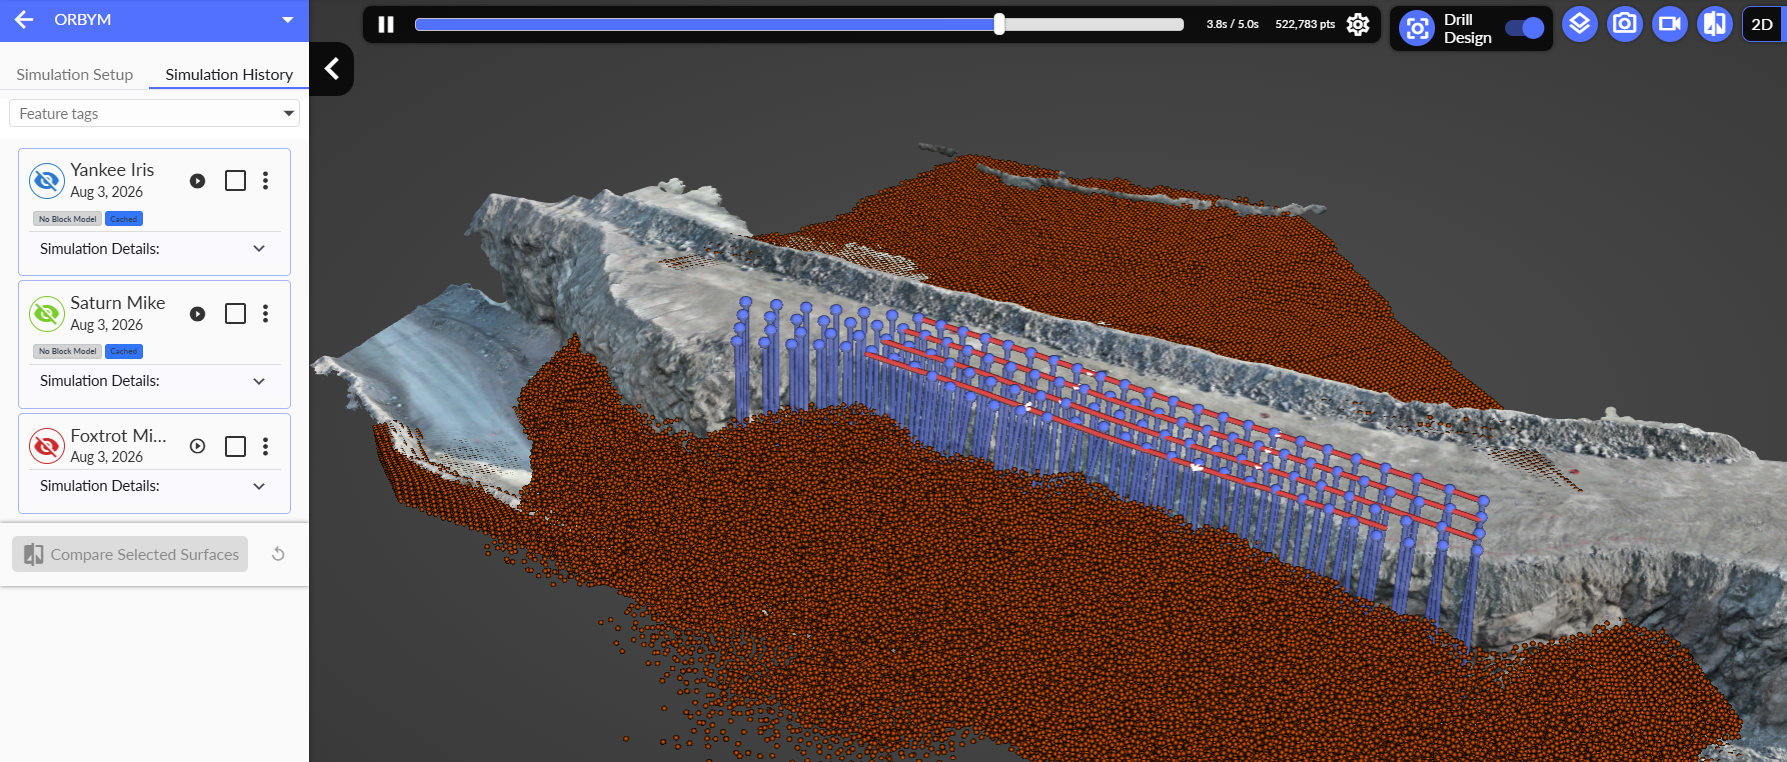Click Compare Selected Surfaces button

click(x=130, y=554)
